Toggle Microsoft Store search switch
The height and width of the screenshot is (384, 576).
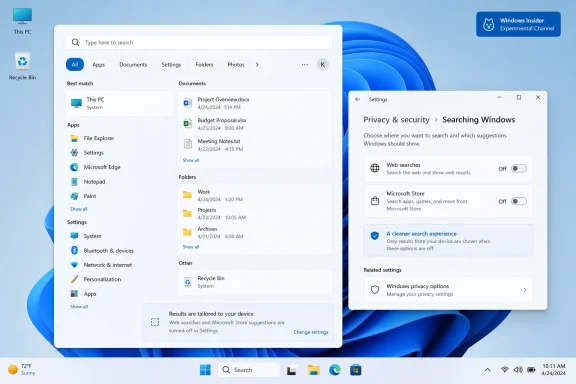(519, 201)
